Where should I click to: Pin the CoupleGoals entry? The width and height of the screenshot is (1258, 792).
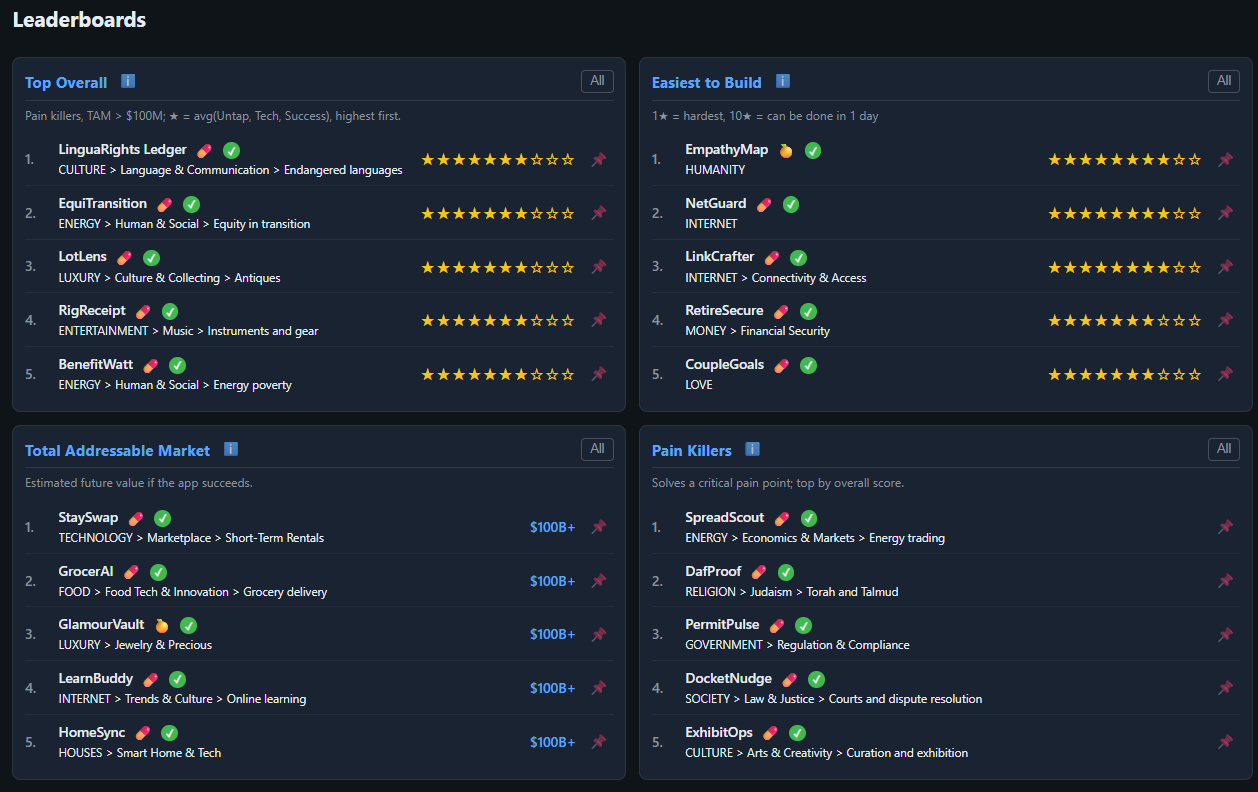coord(1224,373)
